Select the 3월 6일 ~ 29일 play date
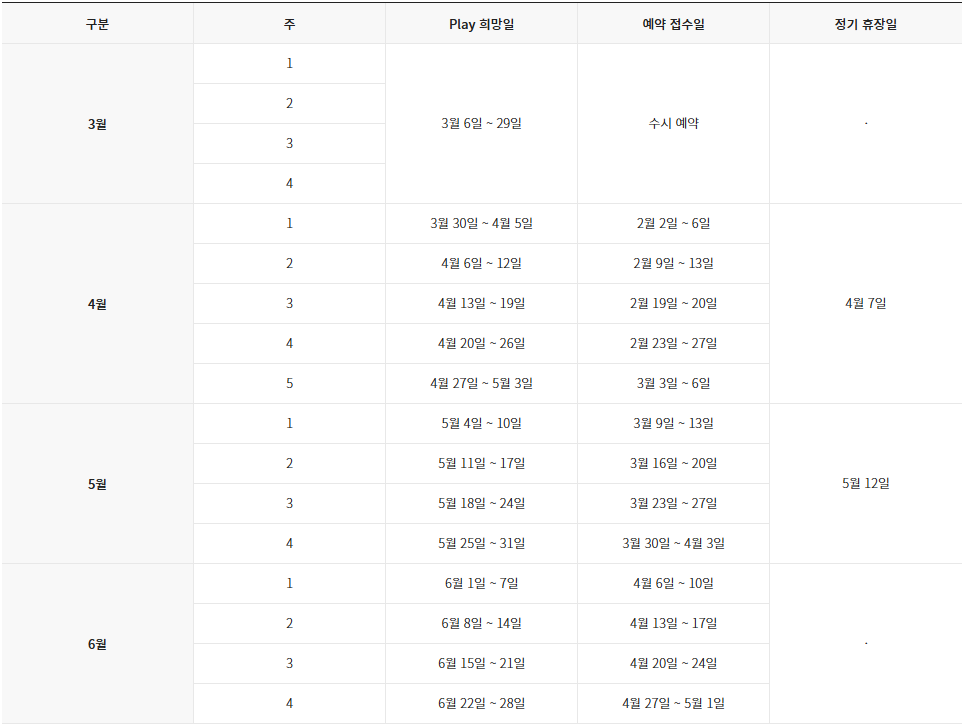This screenshot has width=963, height=726. (x=481, y=124)
